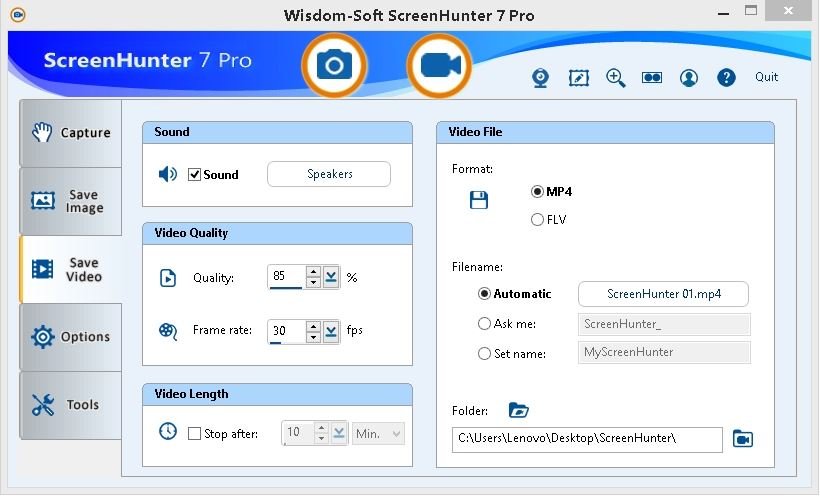
Task: Click the video folder icon beside path
Action: 742,439
